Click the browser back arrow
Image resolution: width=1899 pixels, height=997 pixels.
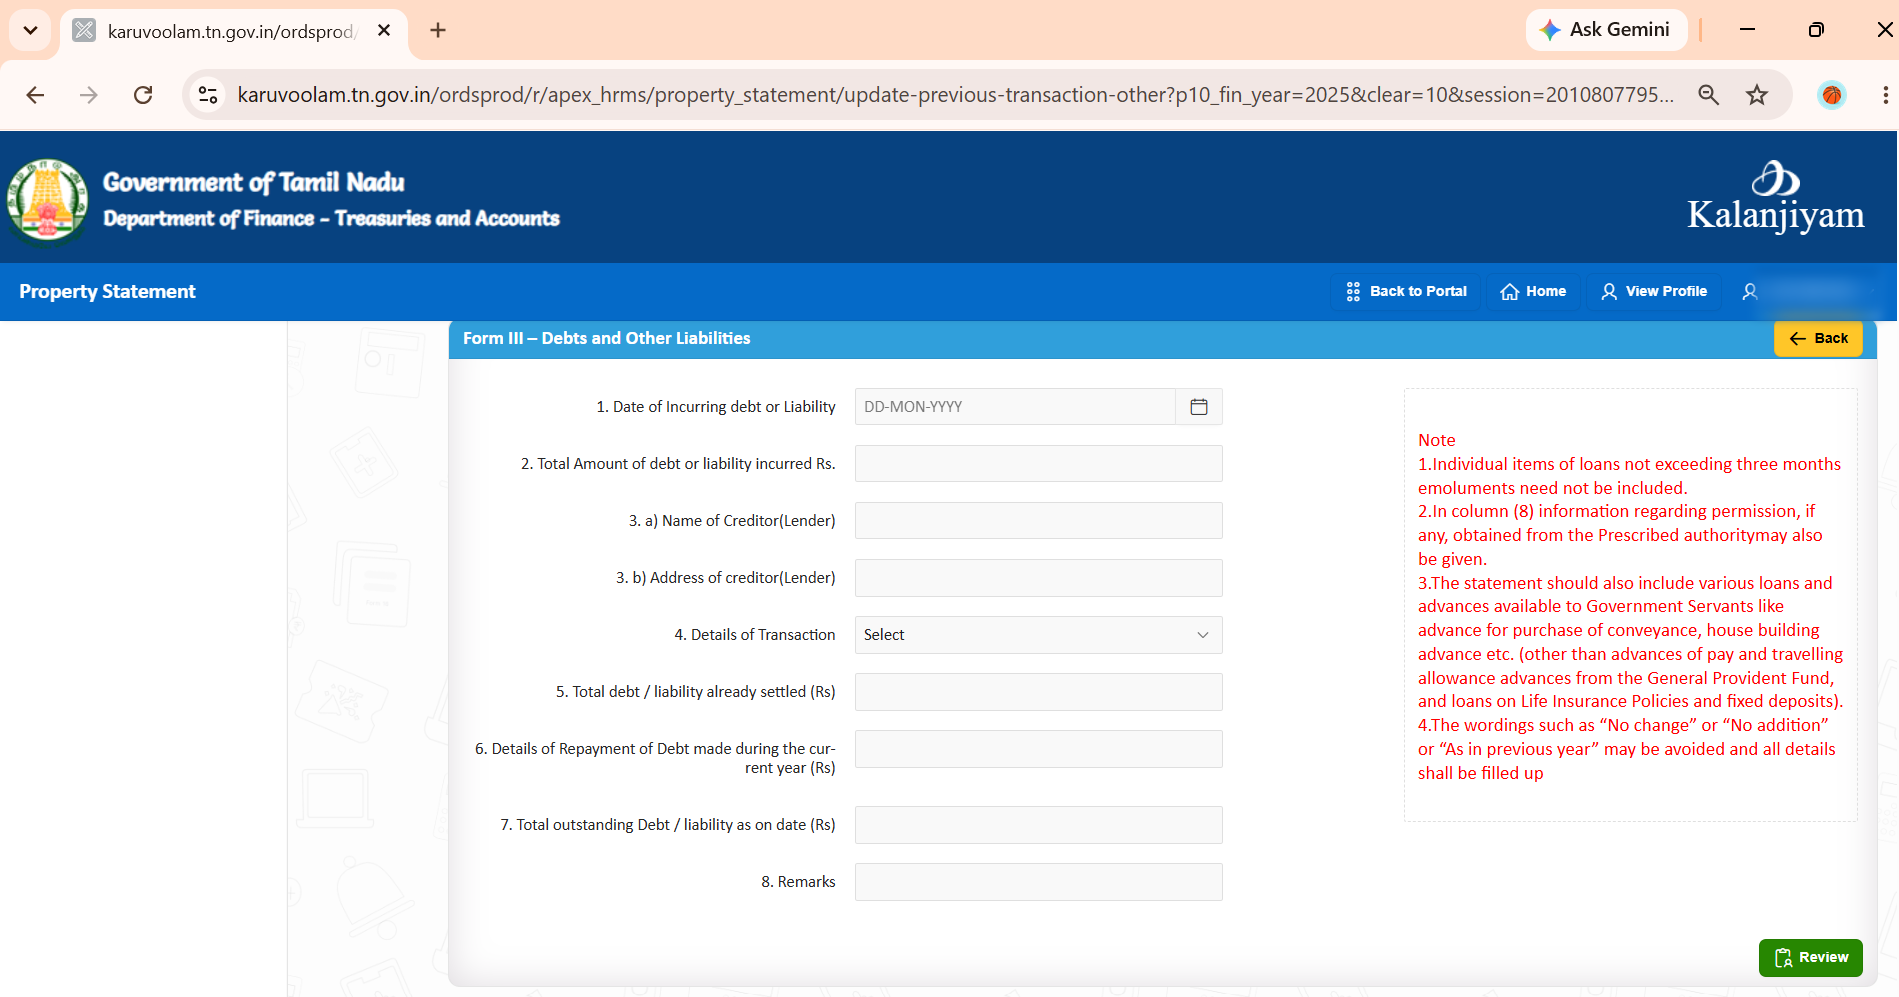[x=35, y=95]
